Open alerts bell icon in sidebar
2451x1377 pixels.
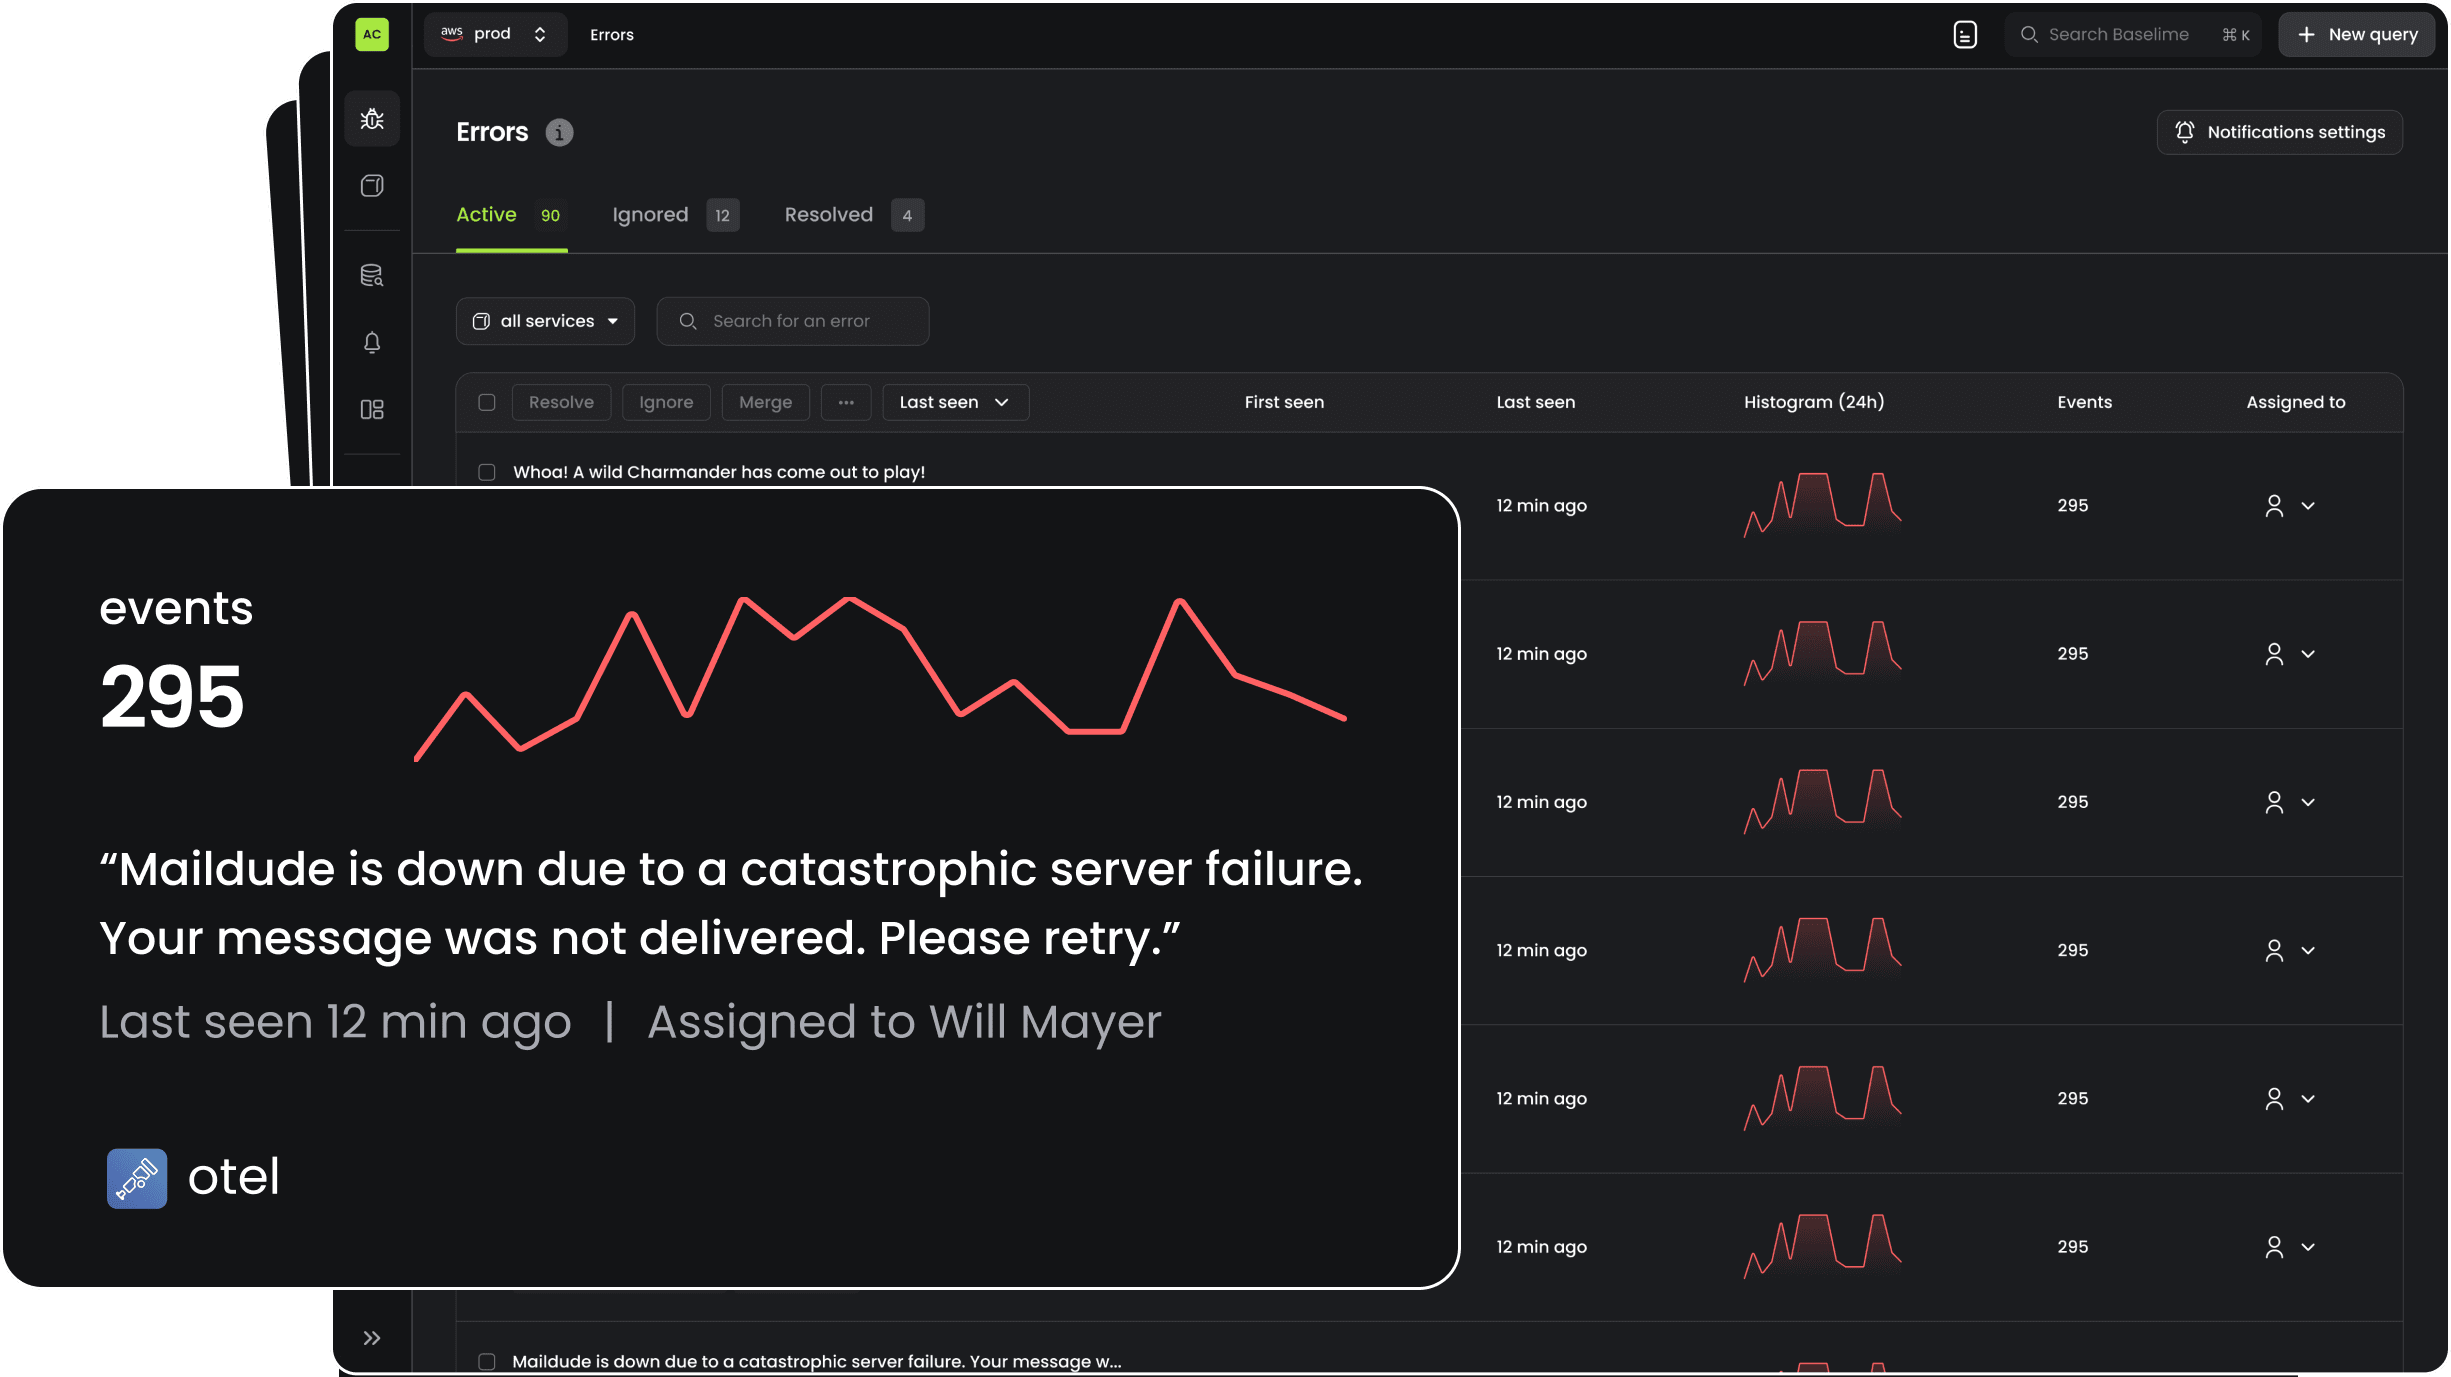(372, 343)
